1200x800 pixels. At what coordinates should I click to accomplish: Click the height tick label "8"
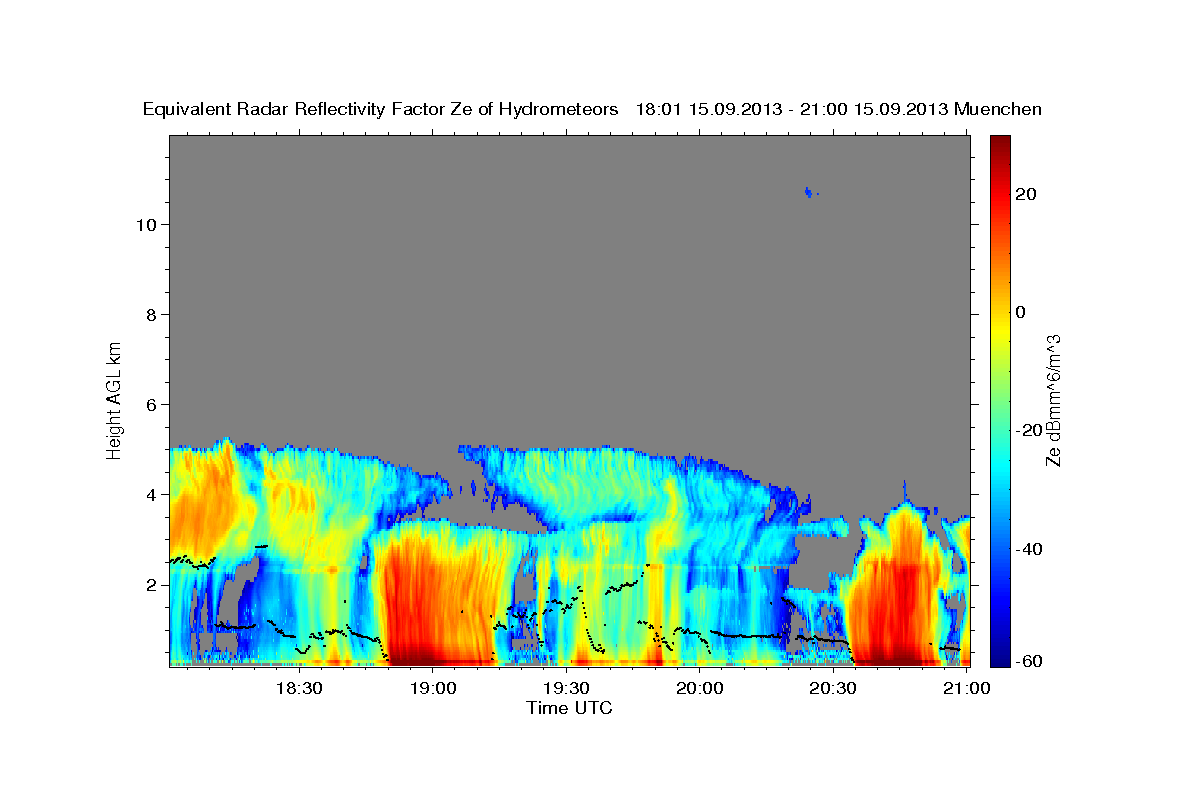click(152, 314)
